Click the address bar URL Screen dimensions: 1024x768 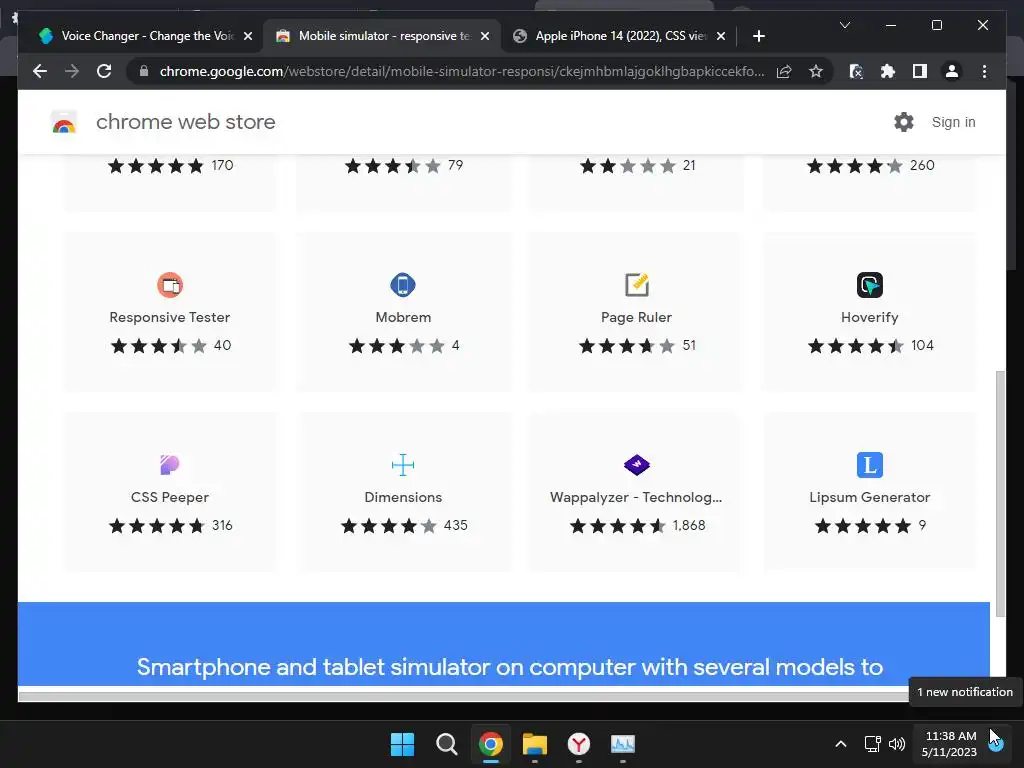(x=462, y=71)
